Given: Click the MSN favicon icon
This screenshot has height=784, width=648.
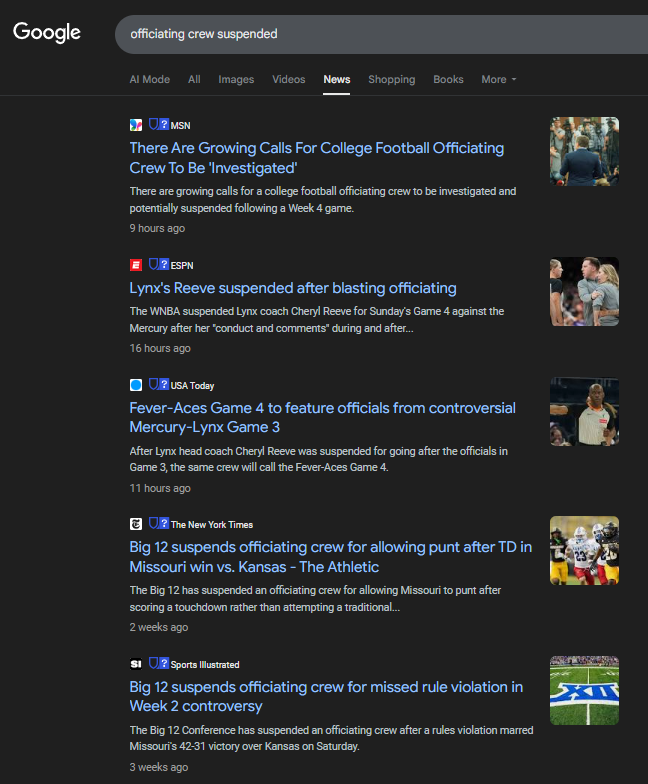Looking at the screenshot, I should (x=136, y=125).
